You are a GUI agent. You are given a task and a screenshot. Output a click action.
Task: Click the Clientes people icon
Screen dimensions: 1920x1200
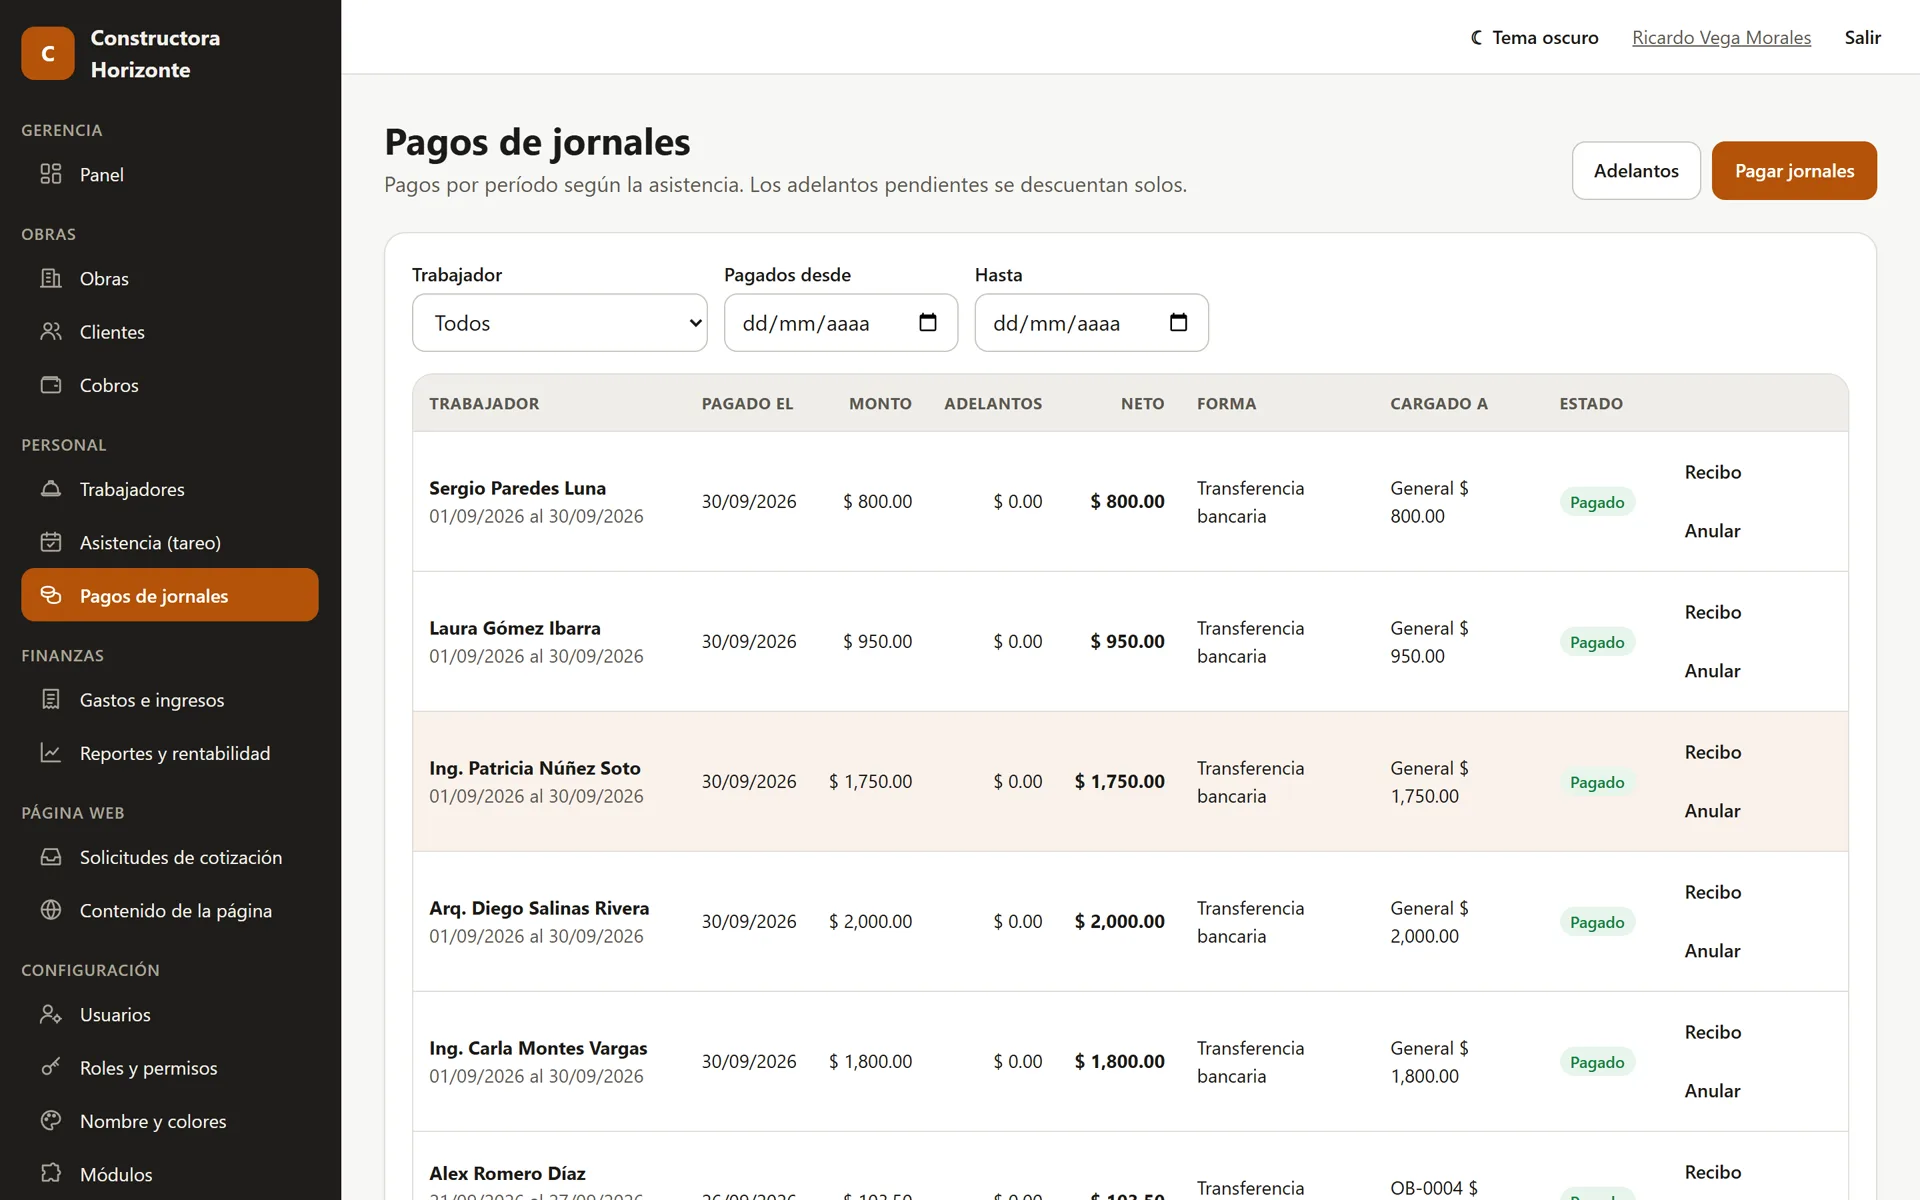[x=51, y=331]
